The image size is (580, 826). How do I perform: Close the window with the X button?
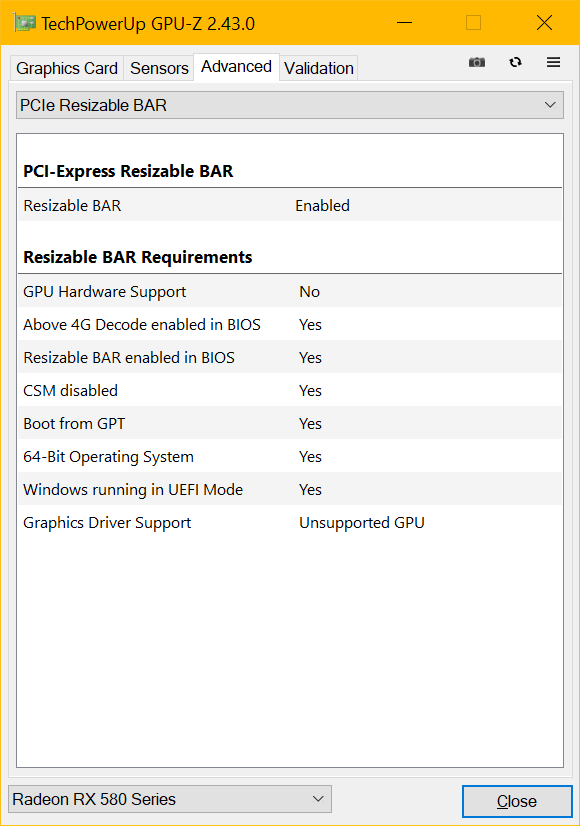pyautogui.click(x=544, y=23)
